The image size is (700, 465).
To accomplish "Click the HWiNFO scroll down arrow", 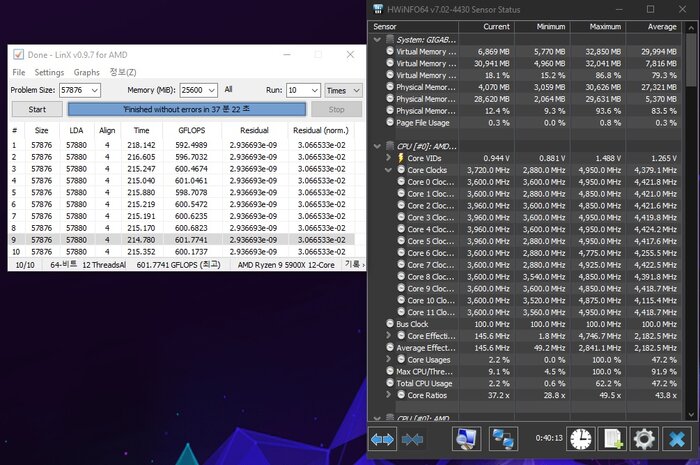I will click(691, 415).
